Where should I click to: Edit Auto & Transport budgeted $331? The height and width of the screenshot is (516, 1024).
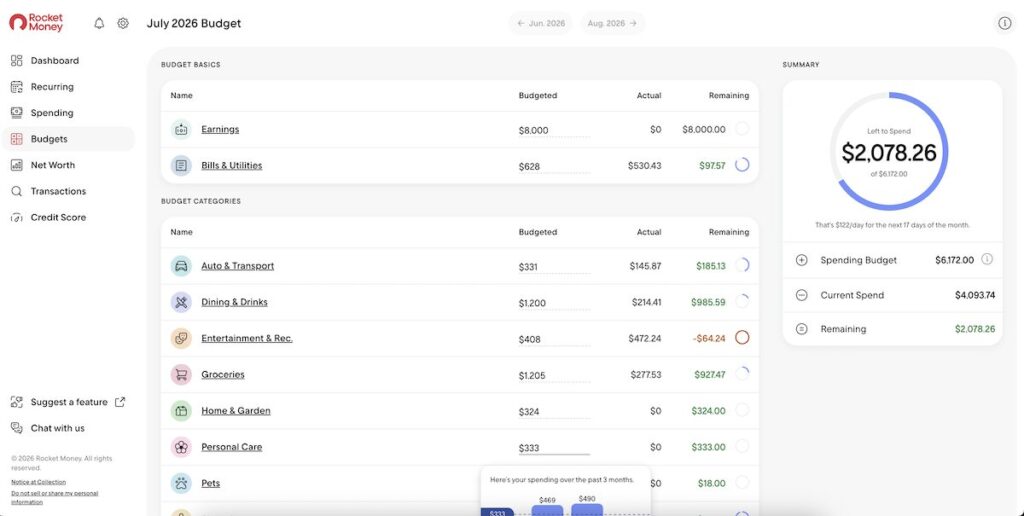pos(554,267)
